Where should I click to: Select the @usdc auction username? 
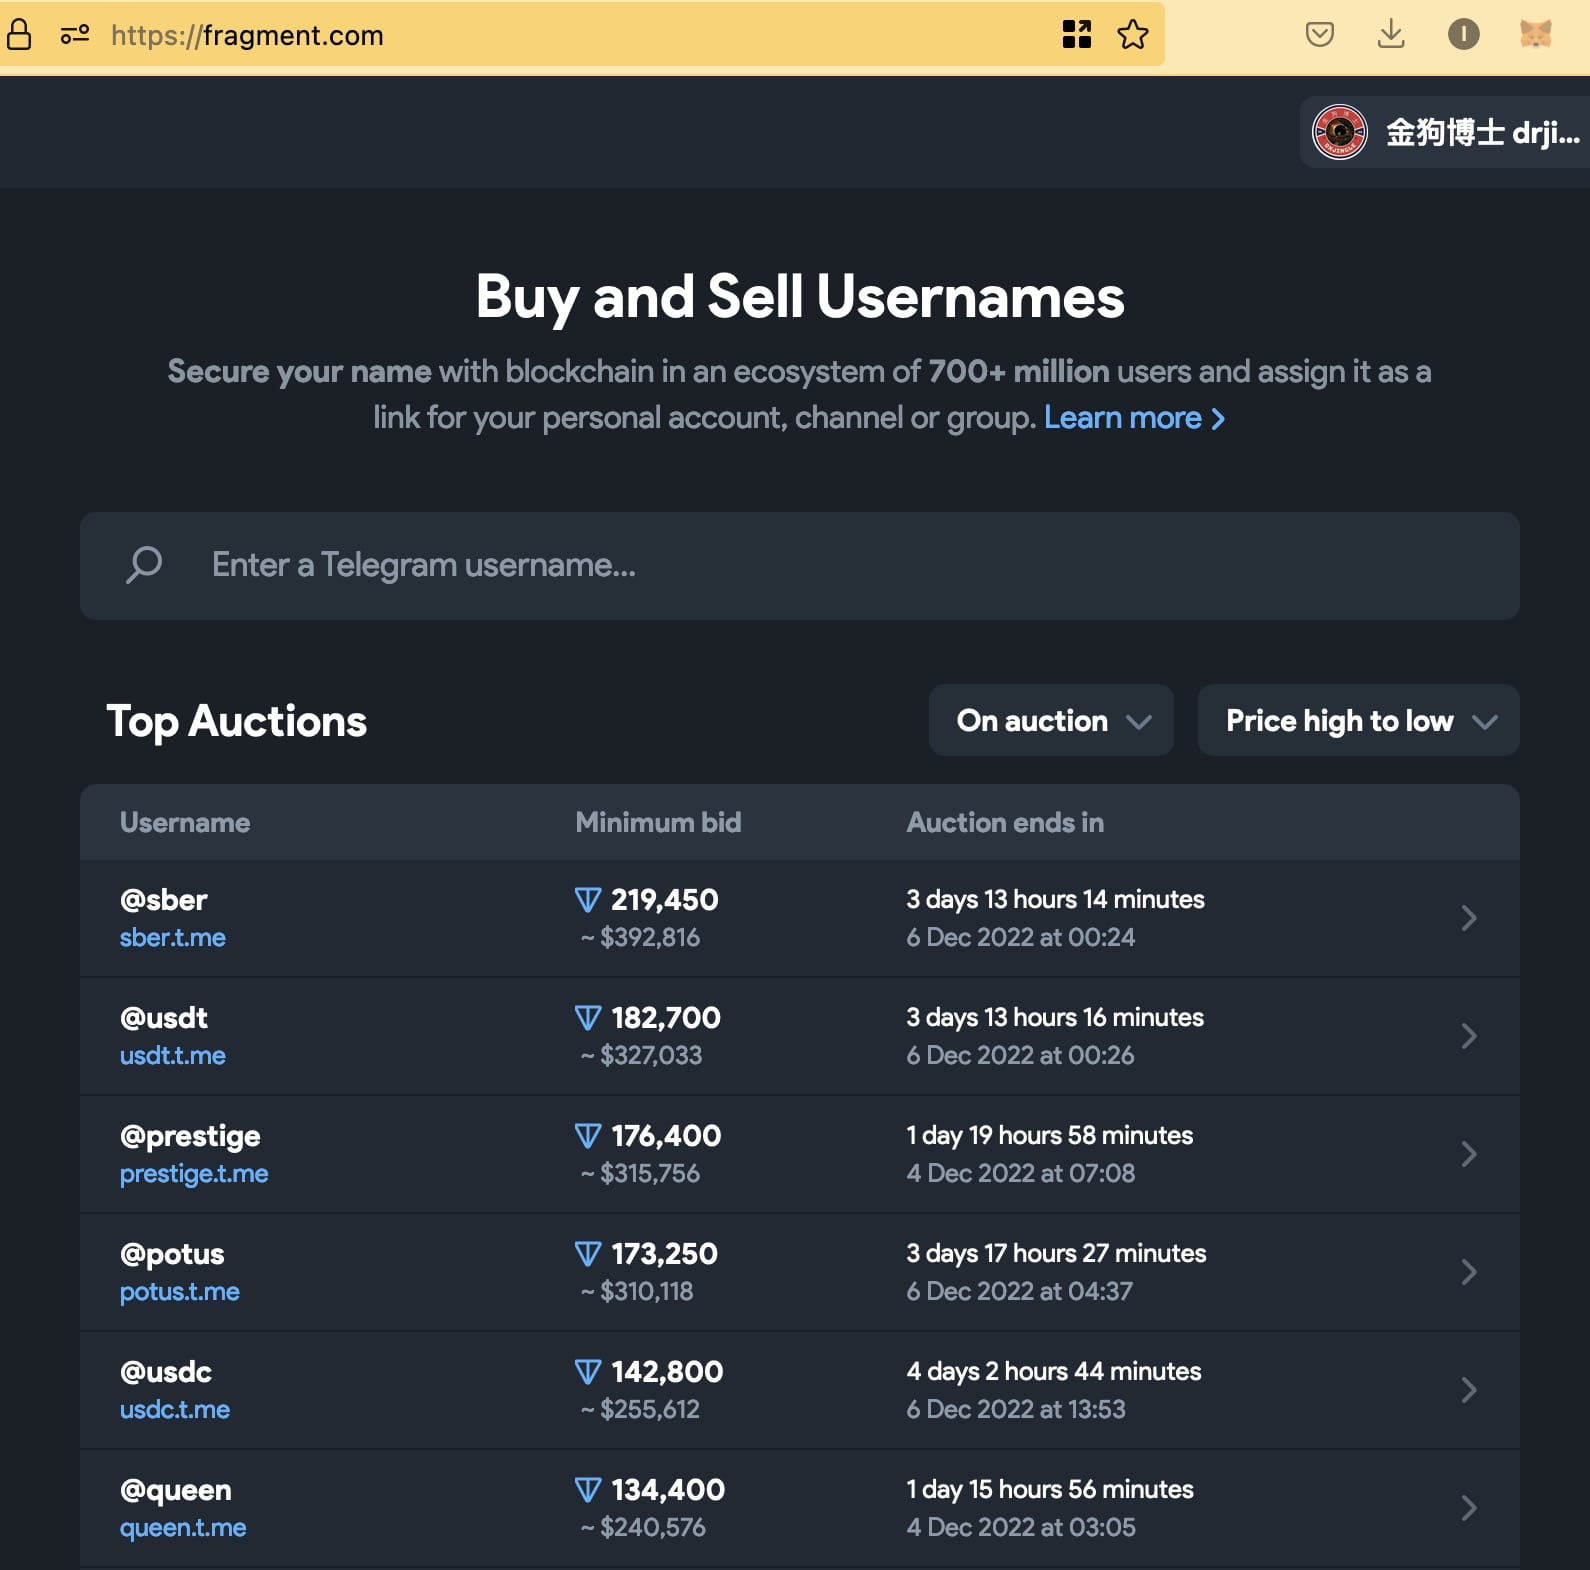[166, 1372]
